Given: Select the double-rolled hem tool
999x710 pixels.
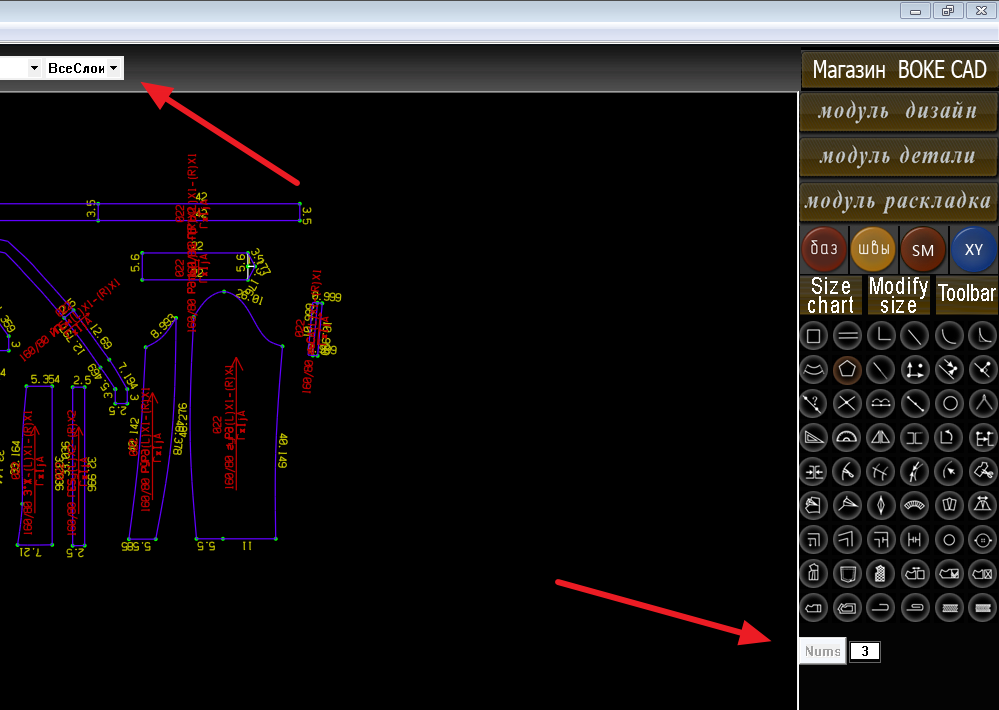Looking at the screenshot, I should pyautogui.click(x=915, y=608).
